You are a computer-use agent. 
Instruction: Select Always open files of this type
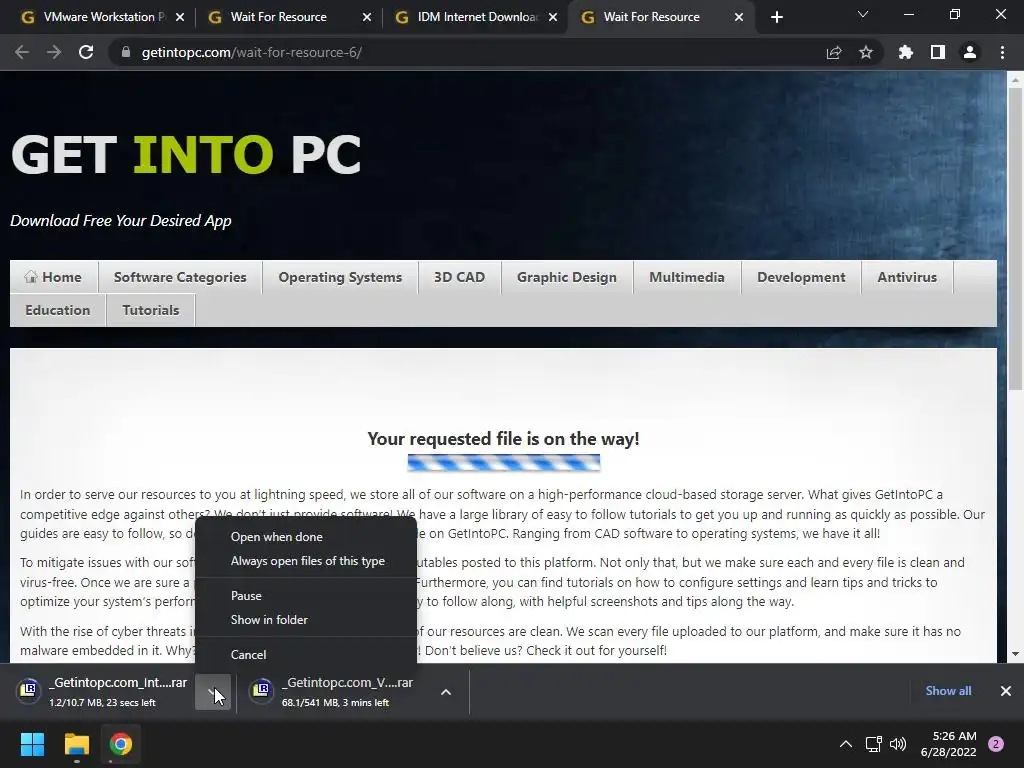[x=306, y=561]
